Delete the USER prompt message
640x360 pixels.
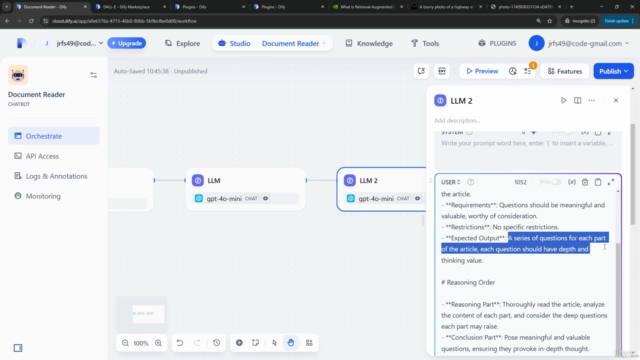point(585,182)
